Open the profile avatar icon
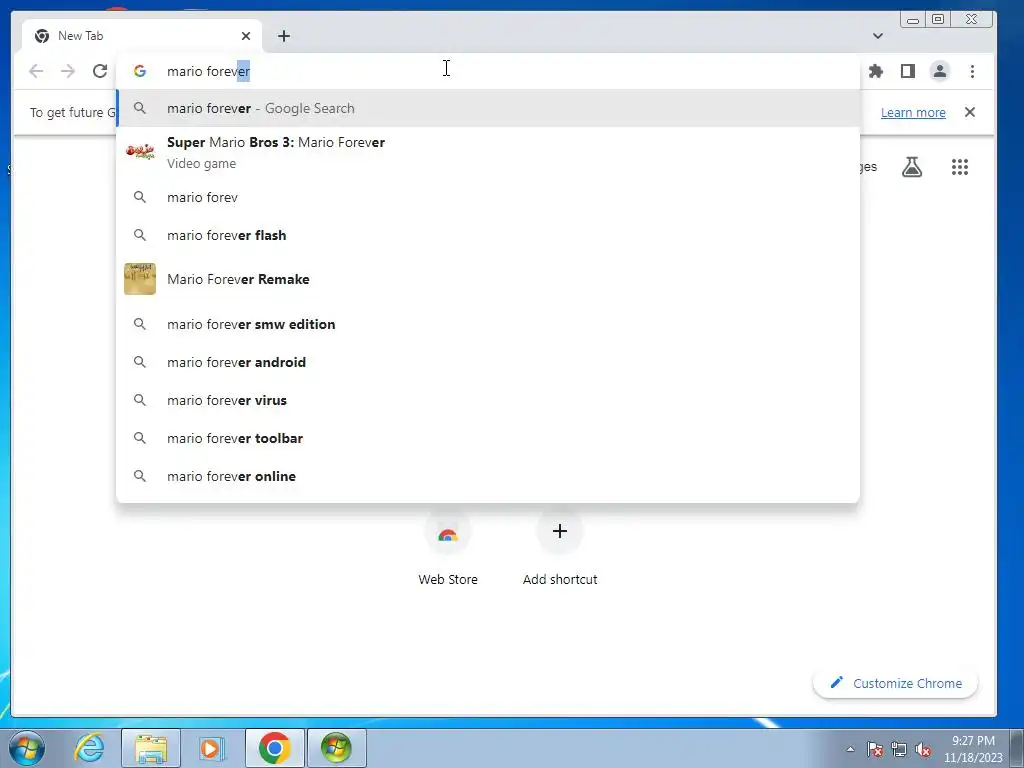Screen dimensions: 1024x768 (940, 71)
